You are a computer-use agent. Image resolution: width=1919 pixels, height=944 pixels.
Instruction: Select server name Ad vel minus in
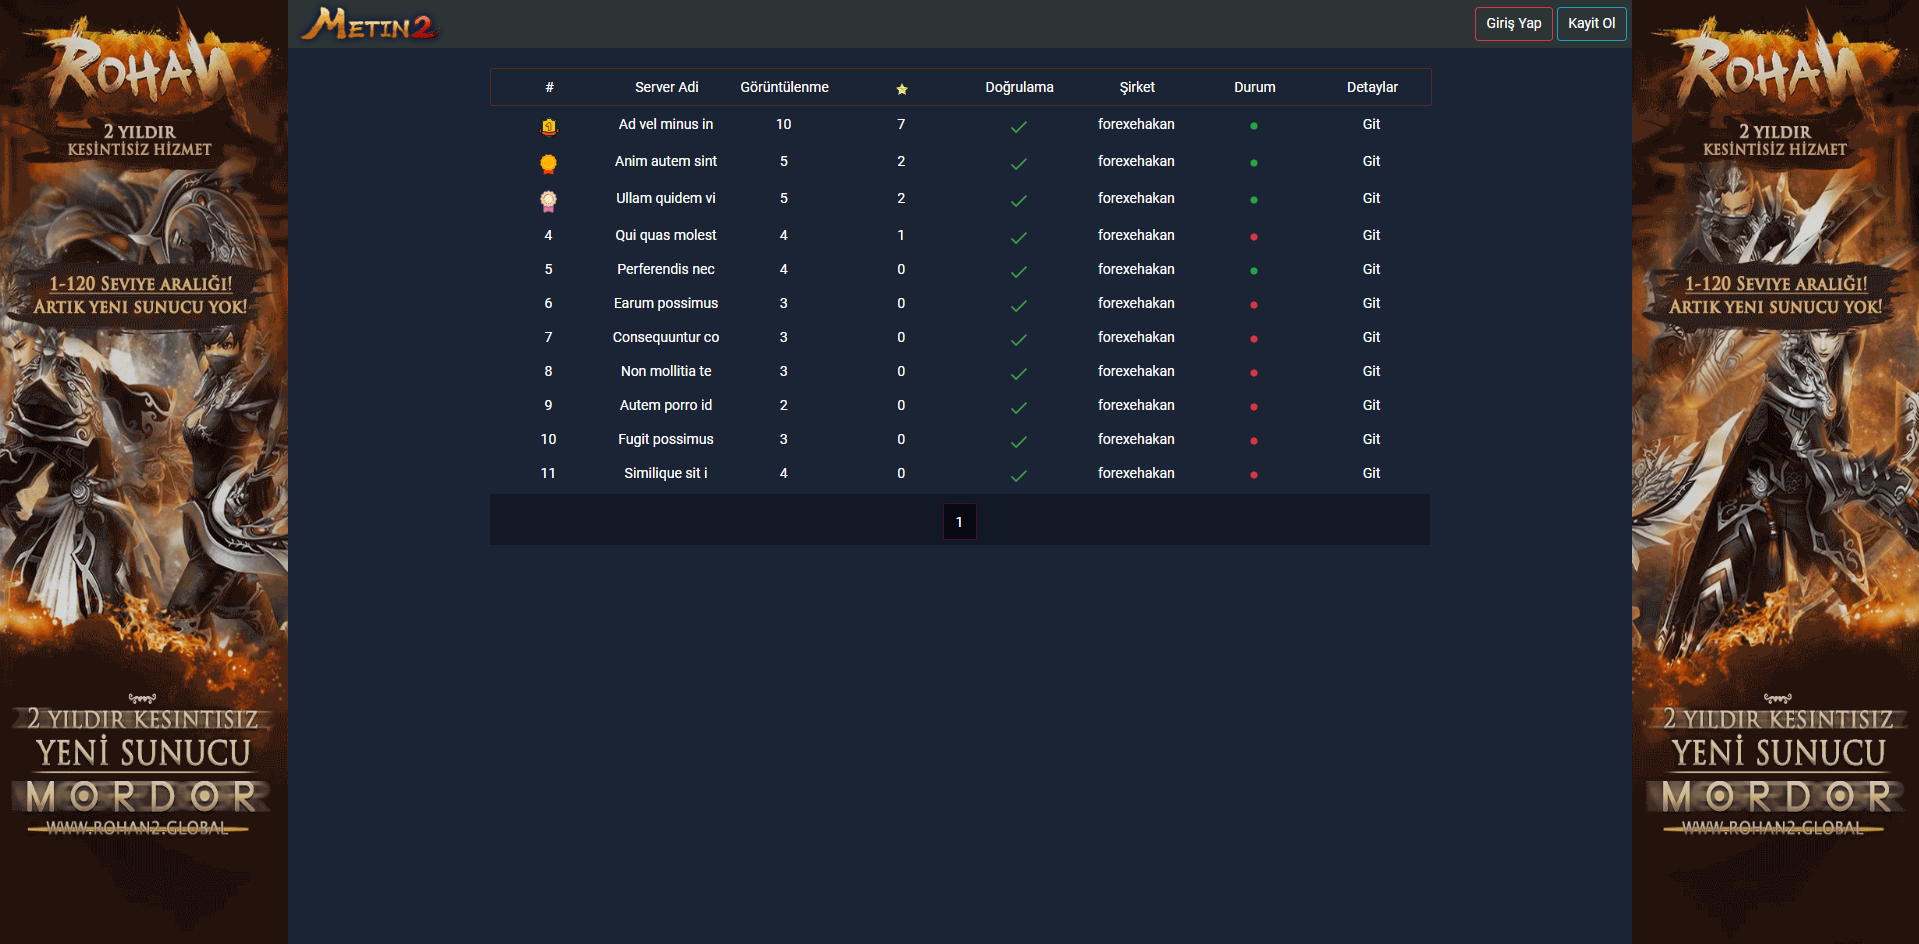point(666,124)
